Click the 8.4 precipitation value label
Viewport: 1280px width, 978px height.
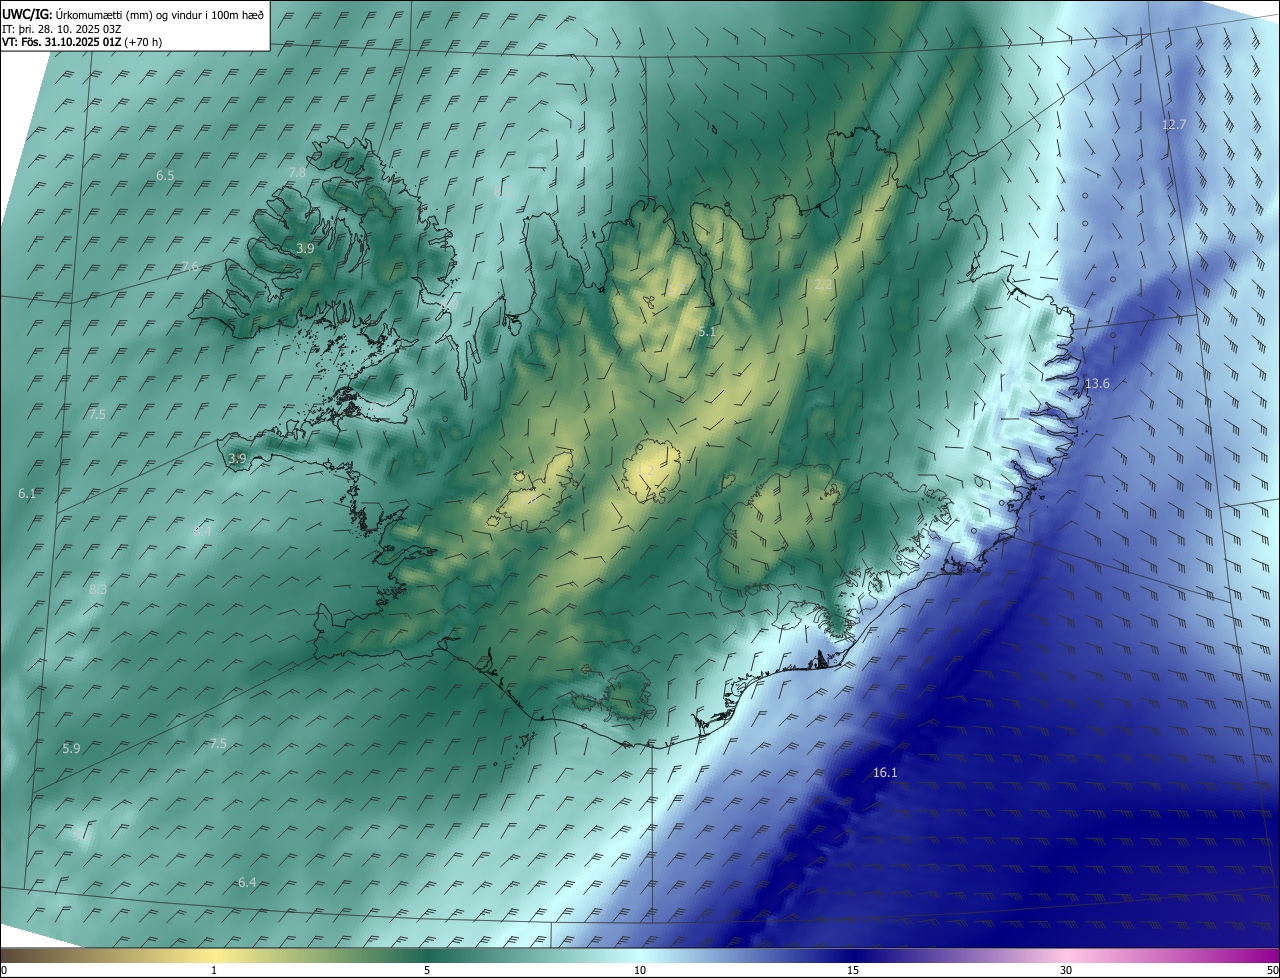pyautogui.click(x=202, y=531)
